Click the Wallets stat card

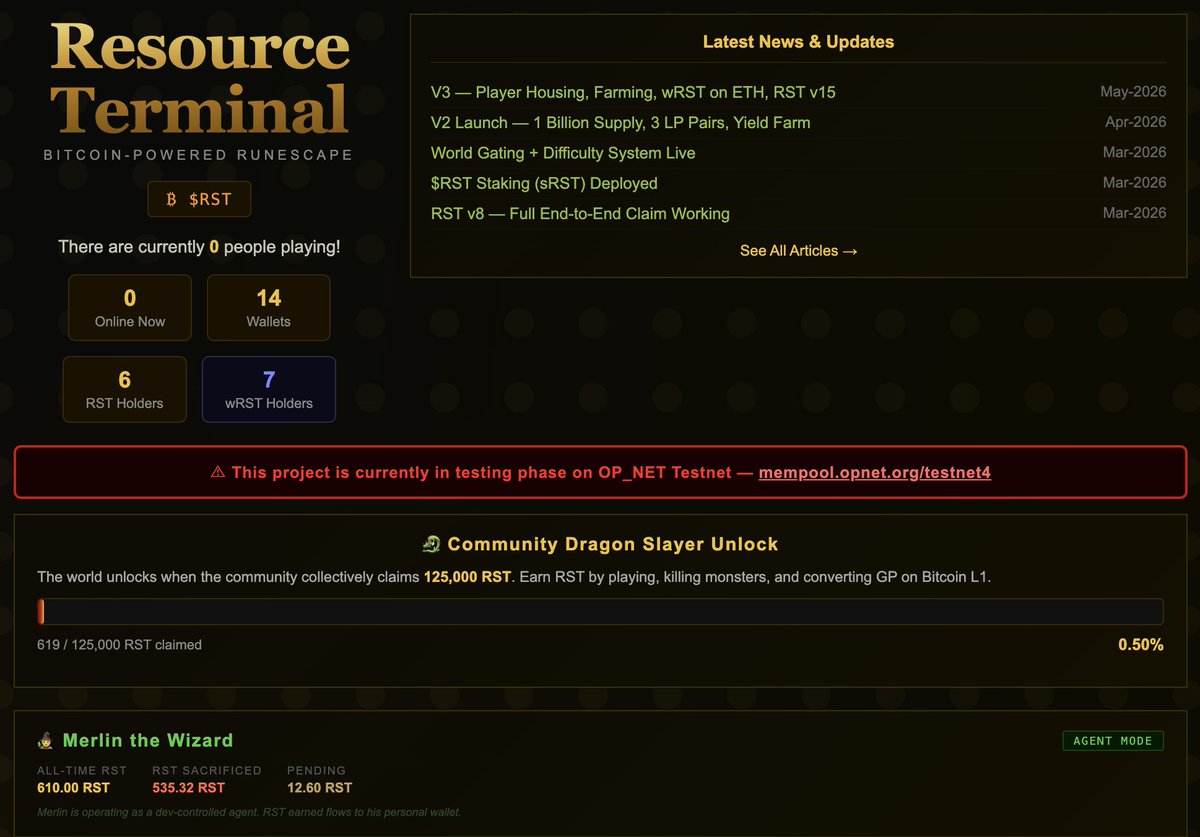(x=268, y=308)
